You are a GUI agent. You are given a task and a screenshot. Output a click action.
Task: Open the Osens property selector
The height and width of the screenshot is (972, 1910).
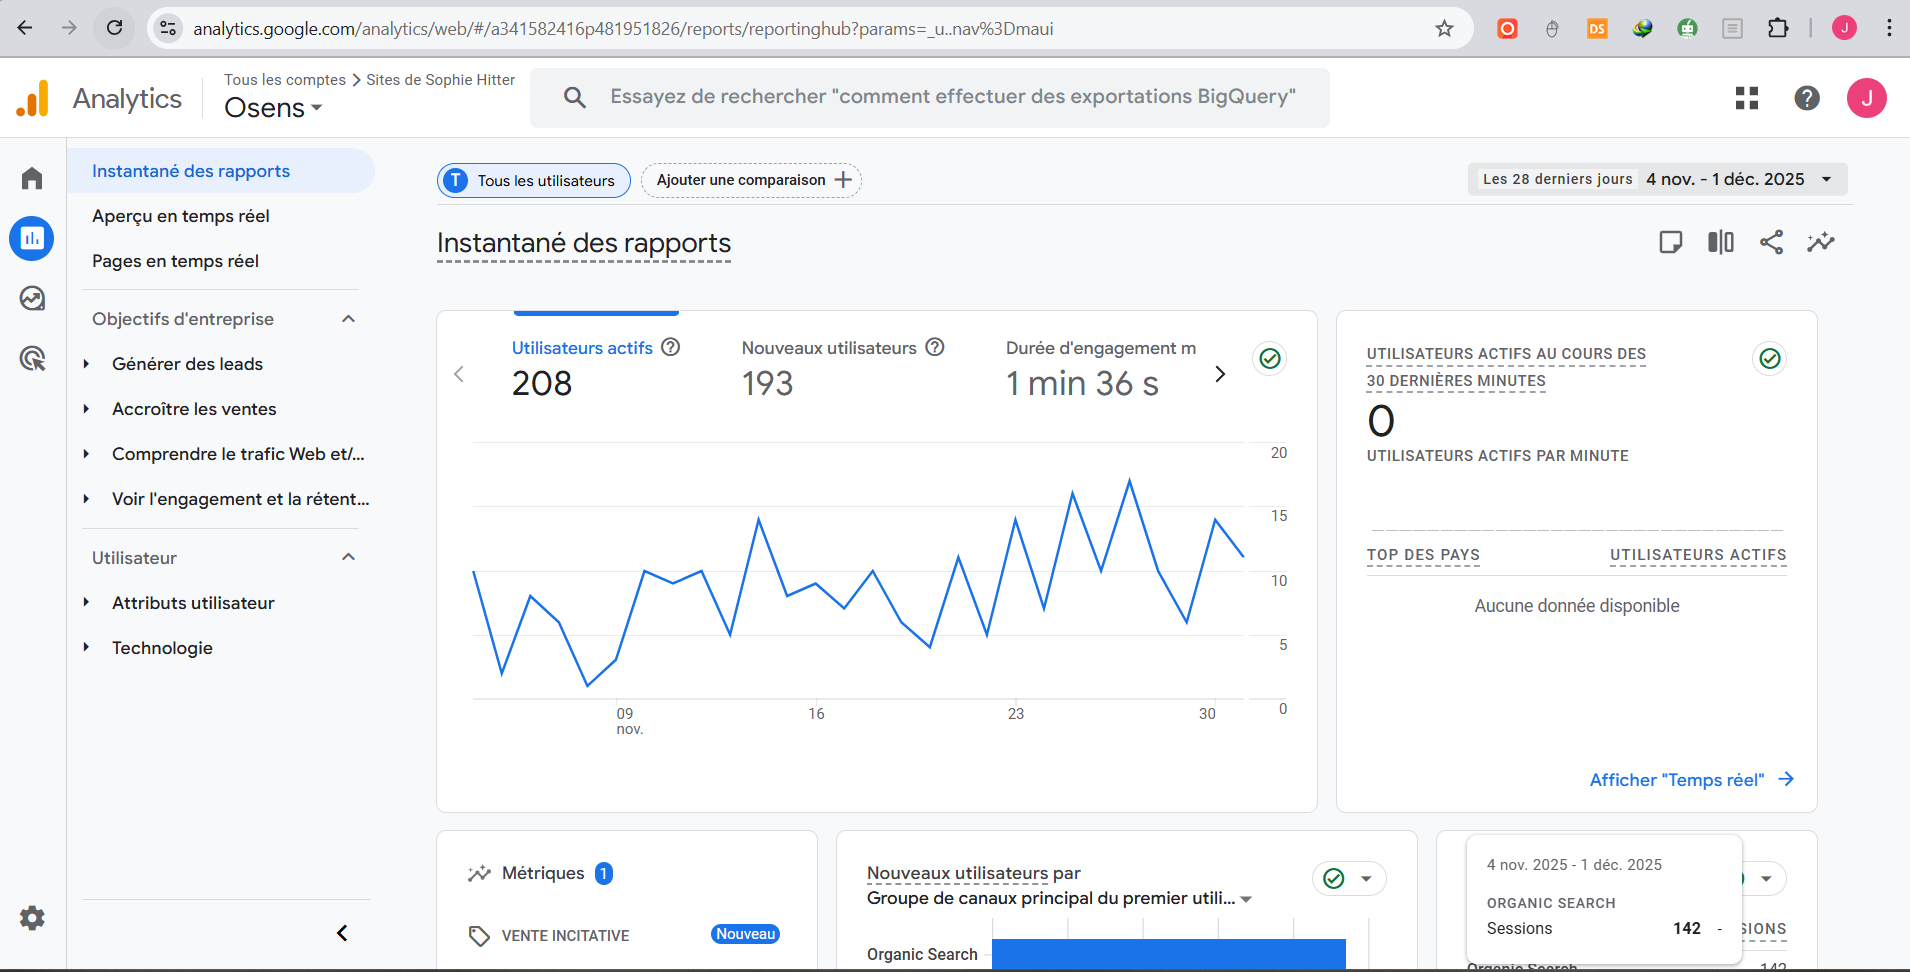click(273, 108)
